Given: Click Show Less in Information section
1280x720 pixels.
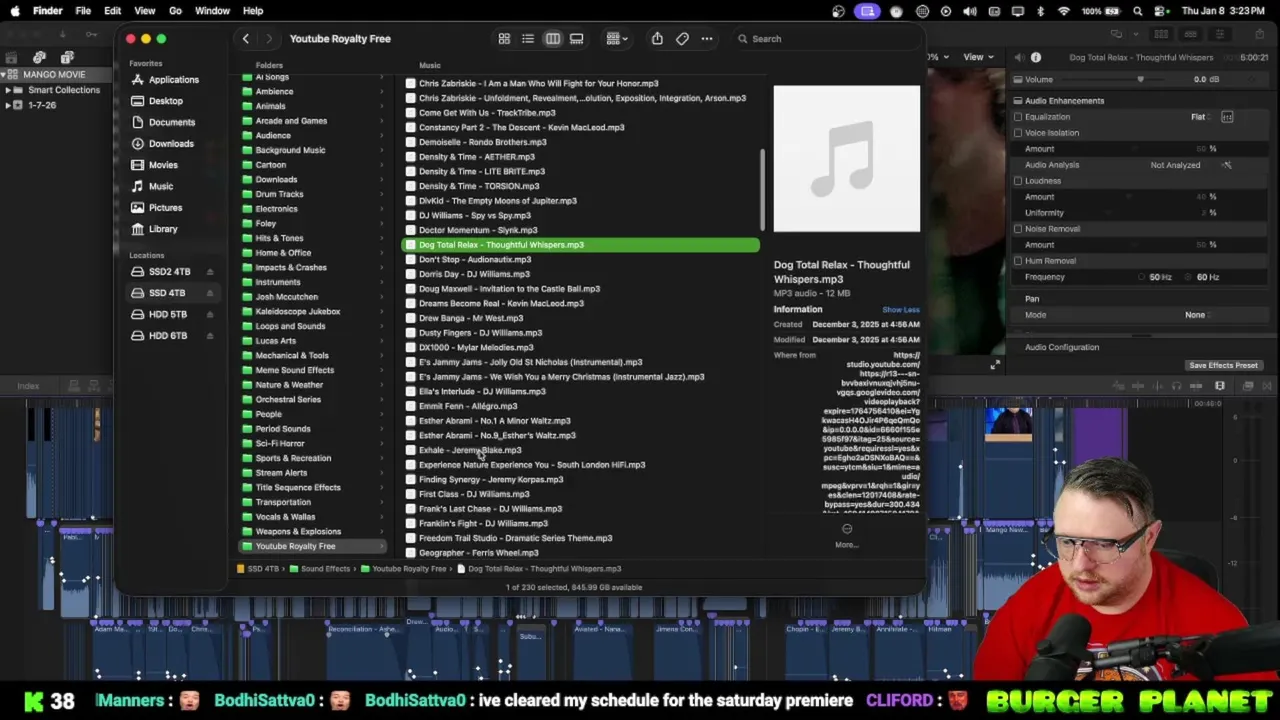Looking at the screenshot, I should pos(900,310).
